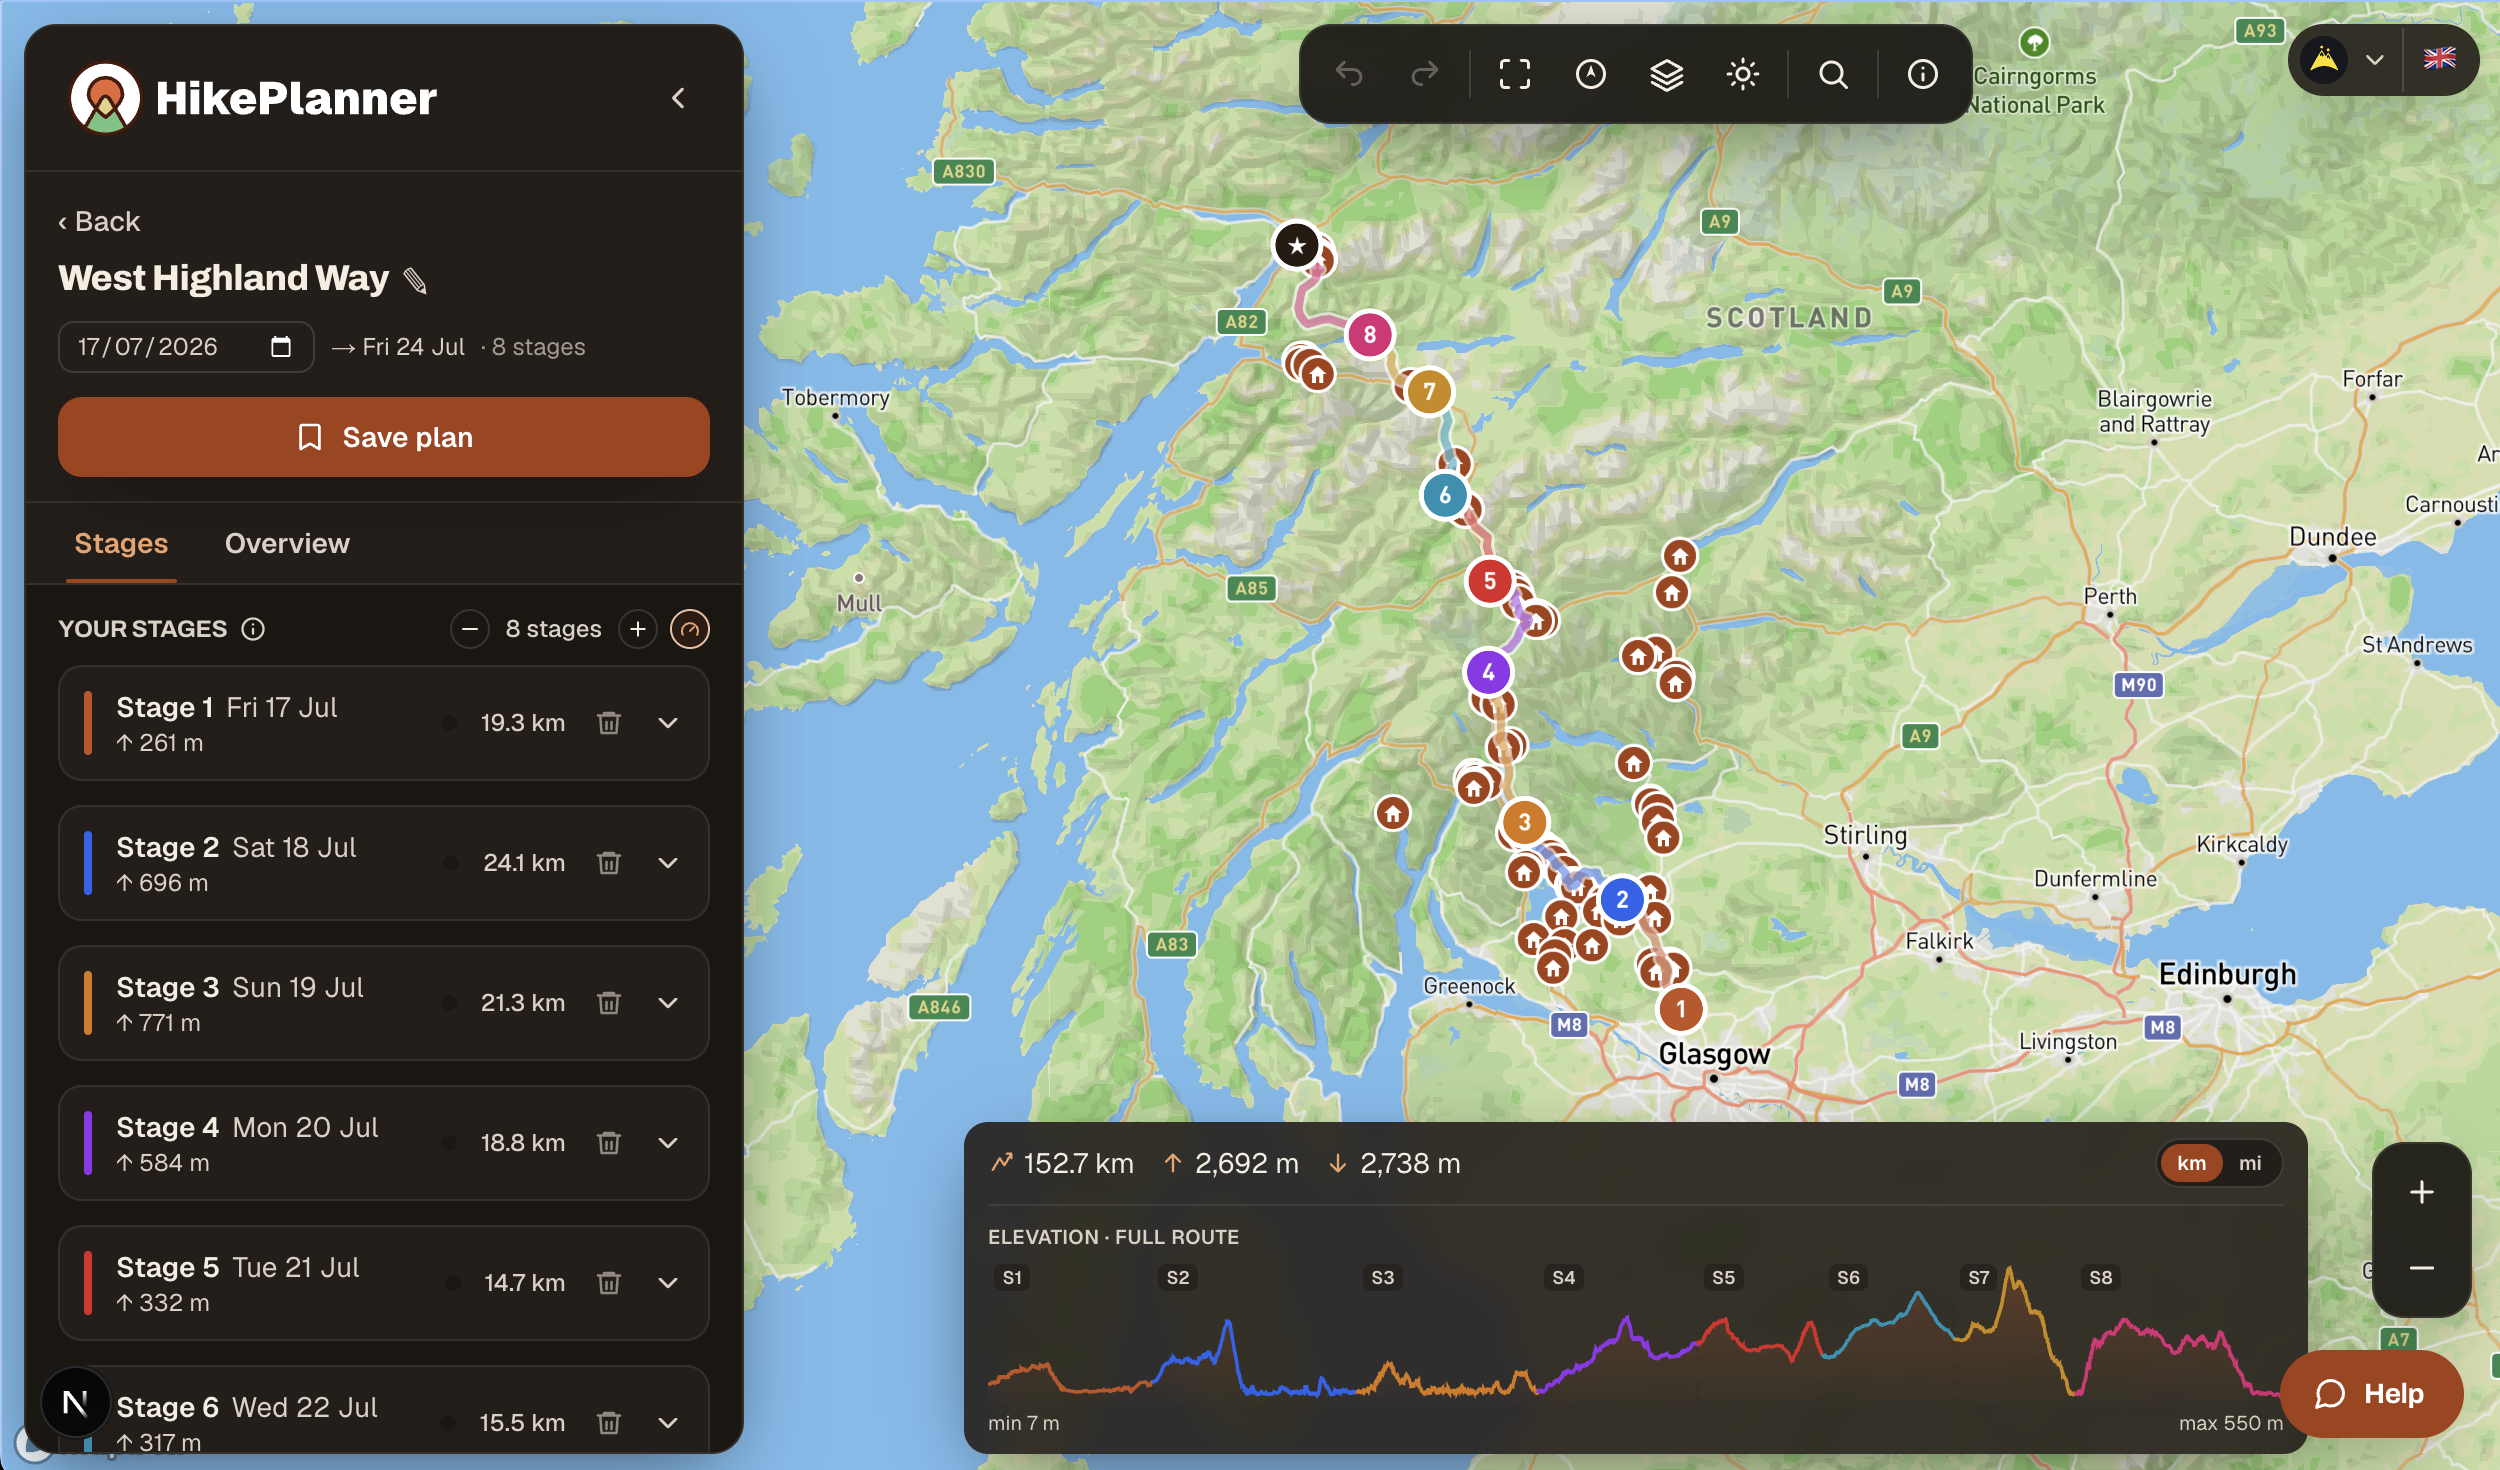
Task: Click the HikePlanner logo
Action: click(x=105, y=98)
